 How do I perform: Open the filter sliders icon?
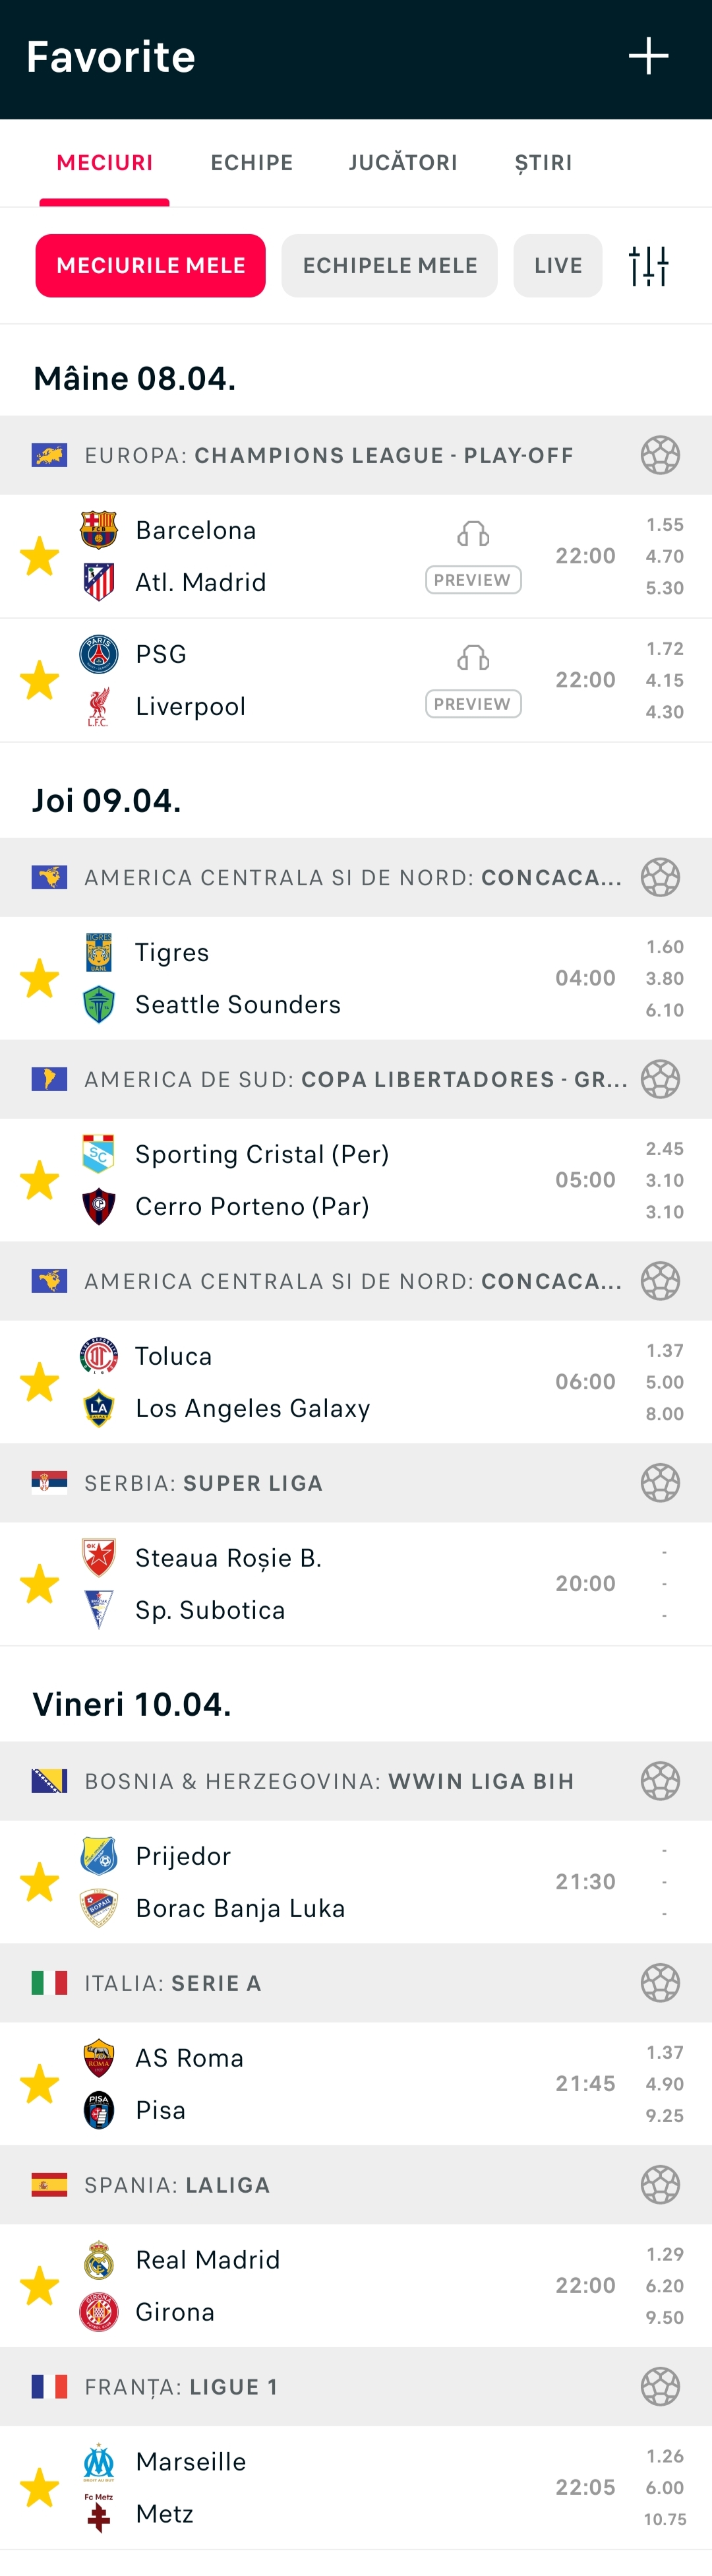648,266
